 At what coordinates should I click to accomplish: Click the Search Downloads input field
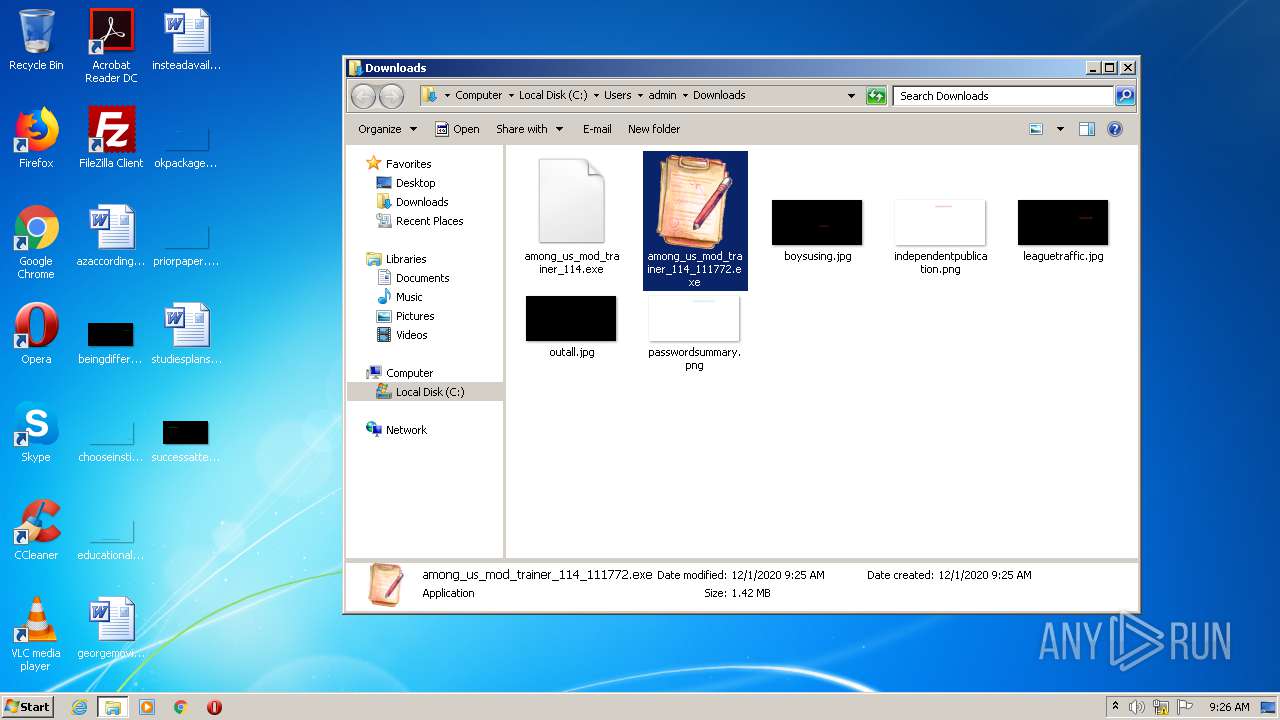tap(1003, 96)
